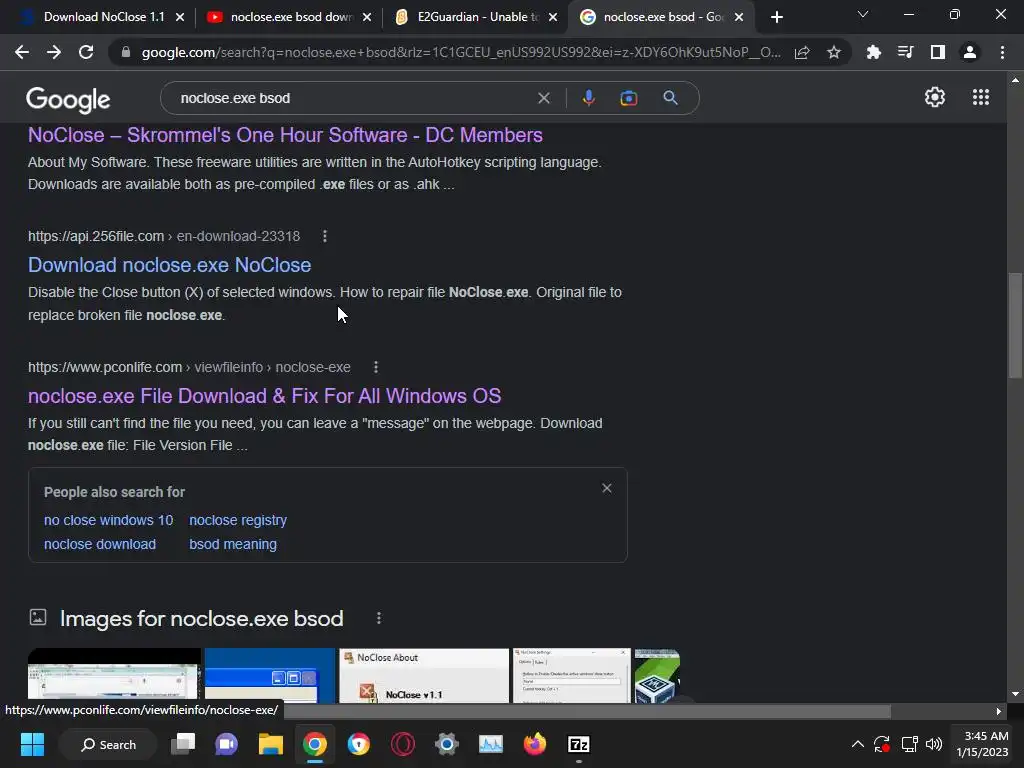
Task: Open a new browser tab
Action: [x=776, y=18]
